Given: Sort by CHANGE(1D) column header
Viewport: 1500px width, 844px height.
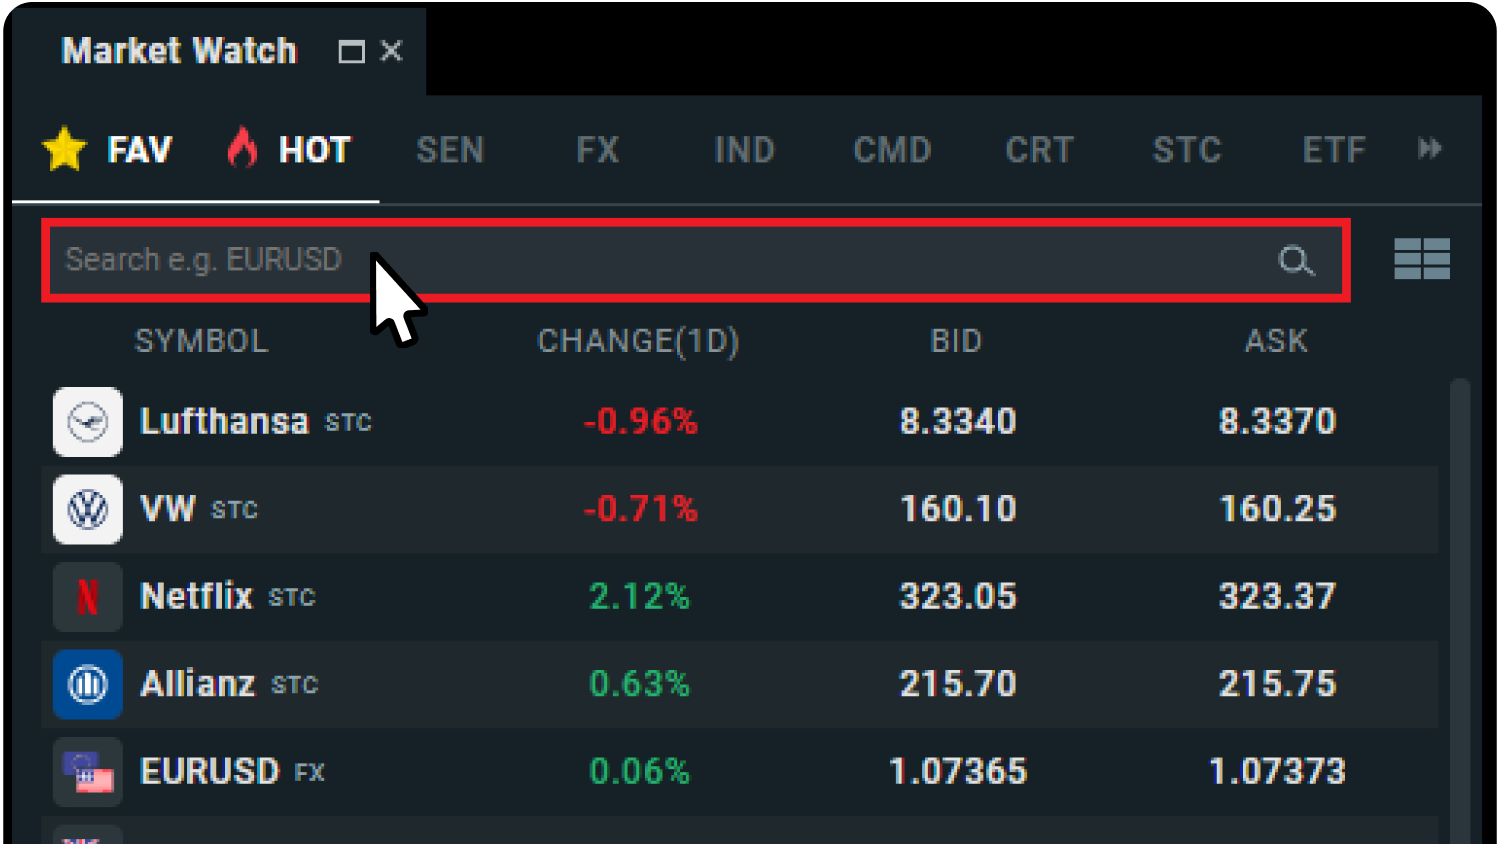Looking at the screenshot, I should 638,341.
